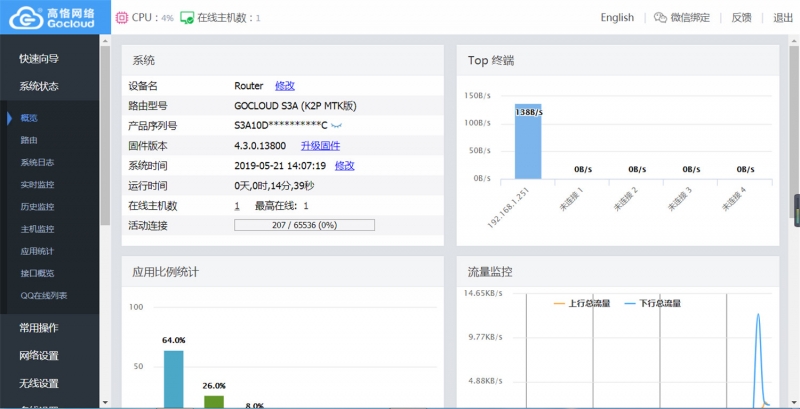Image resolution: width=800 pixels, height=409 pixels.
Task: Click the CPU 4% readout
Action: pyautogui.click(x=153, y=18)
